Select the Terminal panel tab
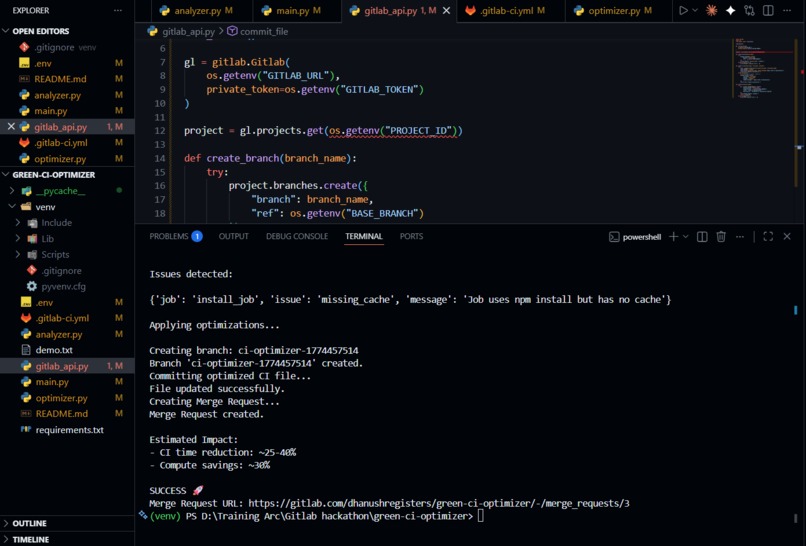 tap(364, 236)
